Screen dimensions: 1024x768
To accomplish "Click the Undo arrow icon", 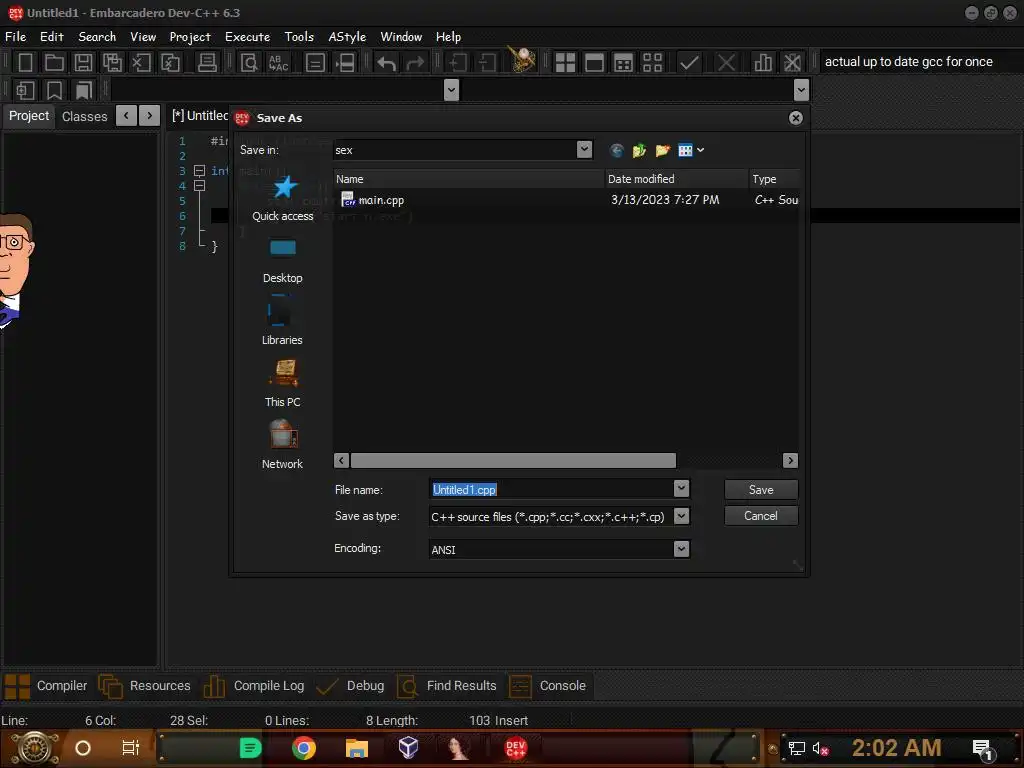I will tap(386, 63).
